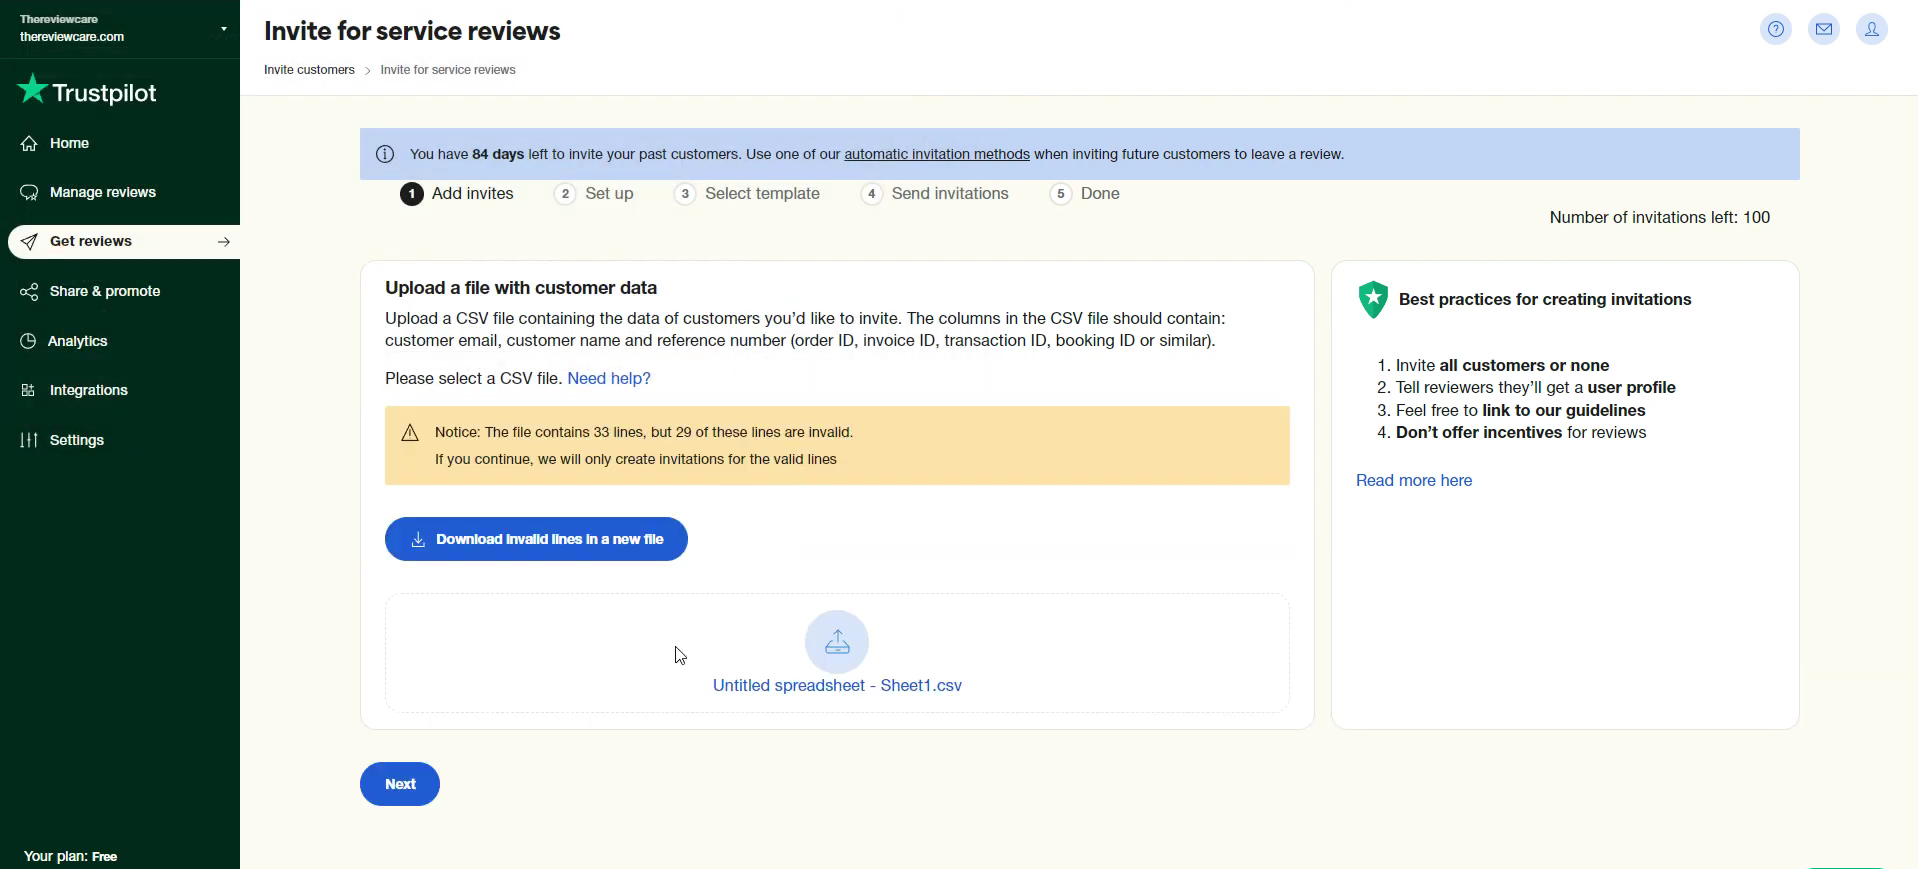Click Number of invitations left: 100 text

(x=1660, y=217)
